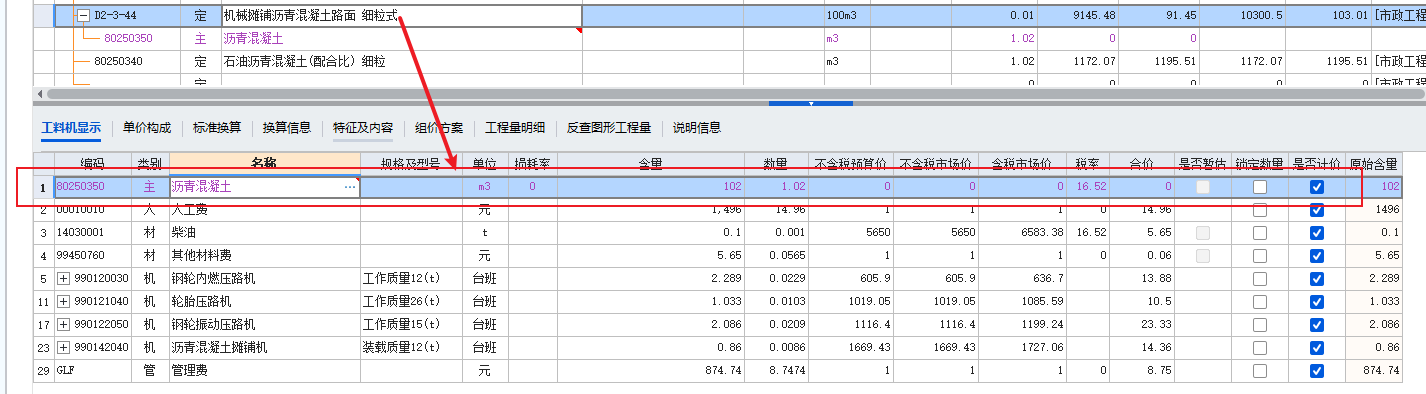Click the 规格及型号 column header

410,163
